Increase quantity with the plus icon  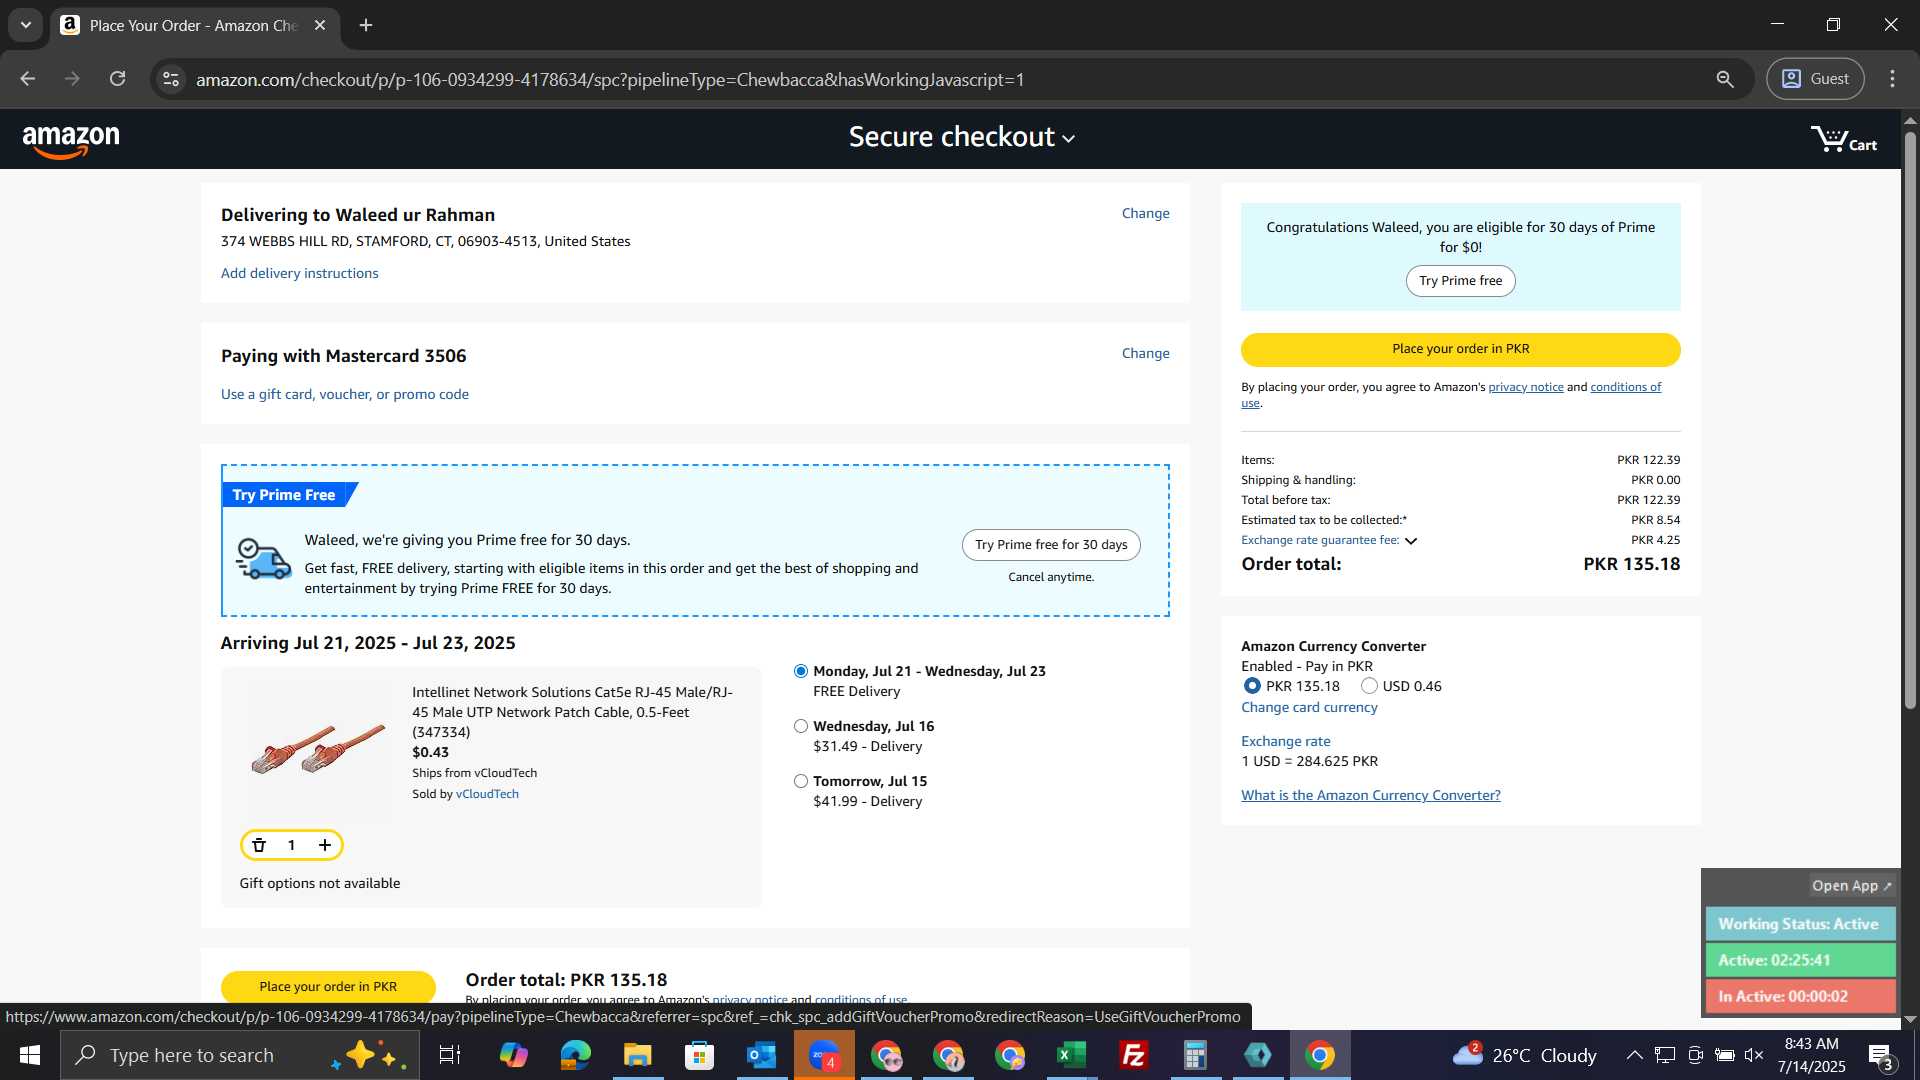point(325,845)
